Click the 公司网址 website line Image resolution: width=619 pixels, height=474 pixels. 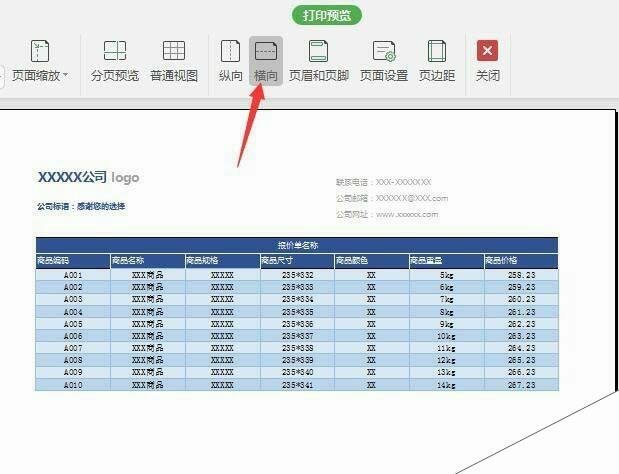(387, 214)
